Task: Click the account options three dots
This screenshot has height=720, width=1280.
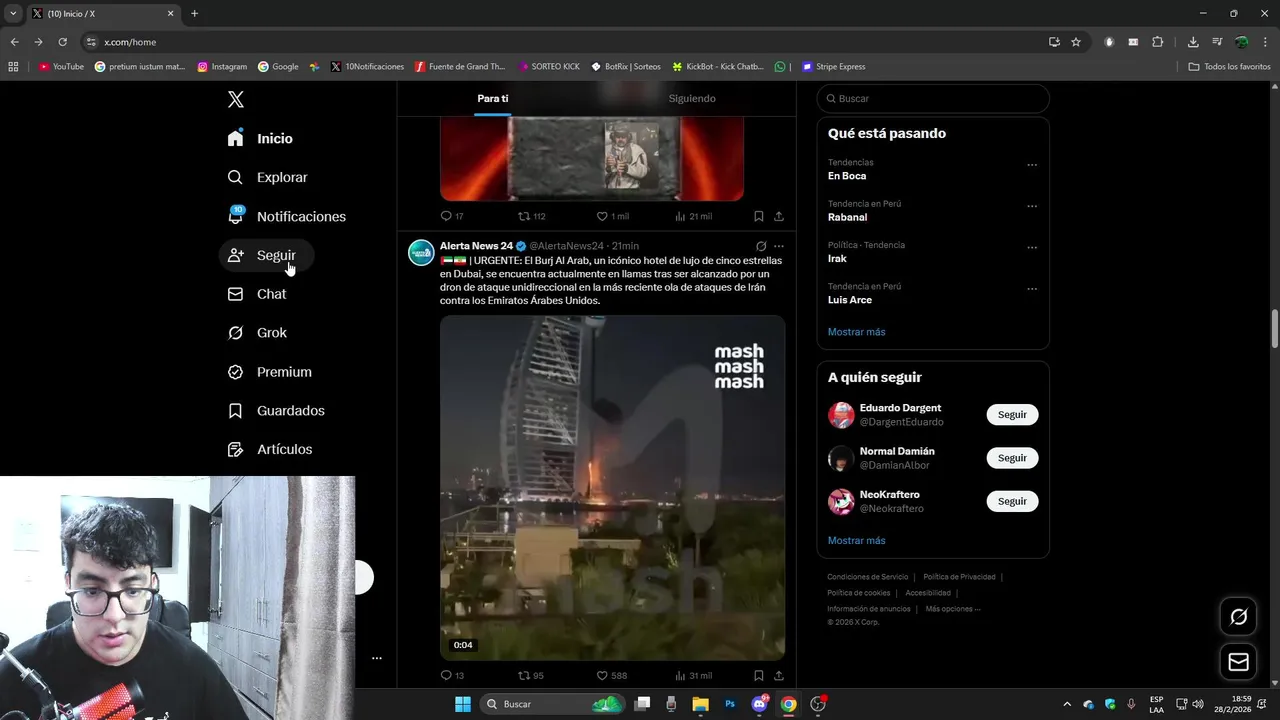Action: pos(377,658)
